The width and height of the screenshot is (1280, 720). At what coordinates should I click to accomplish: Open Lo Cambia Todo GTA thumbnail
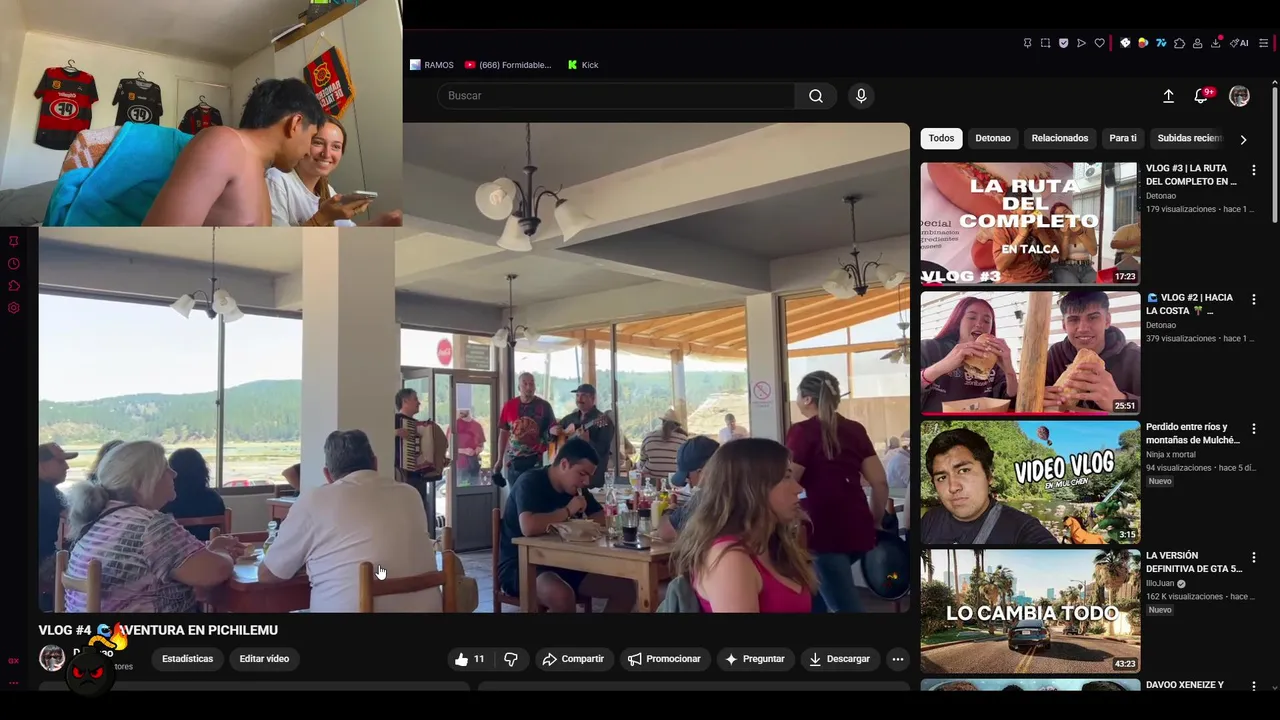(x=1030, y=611)
